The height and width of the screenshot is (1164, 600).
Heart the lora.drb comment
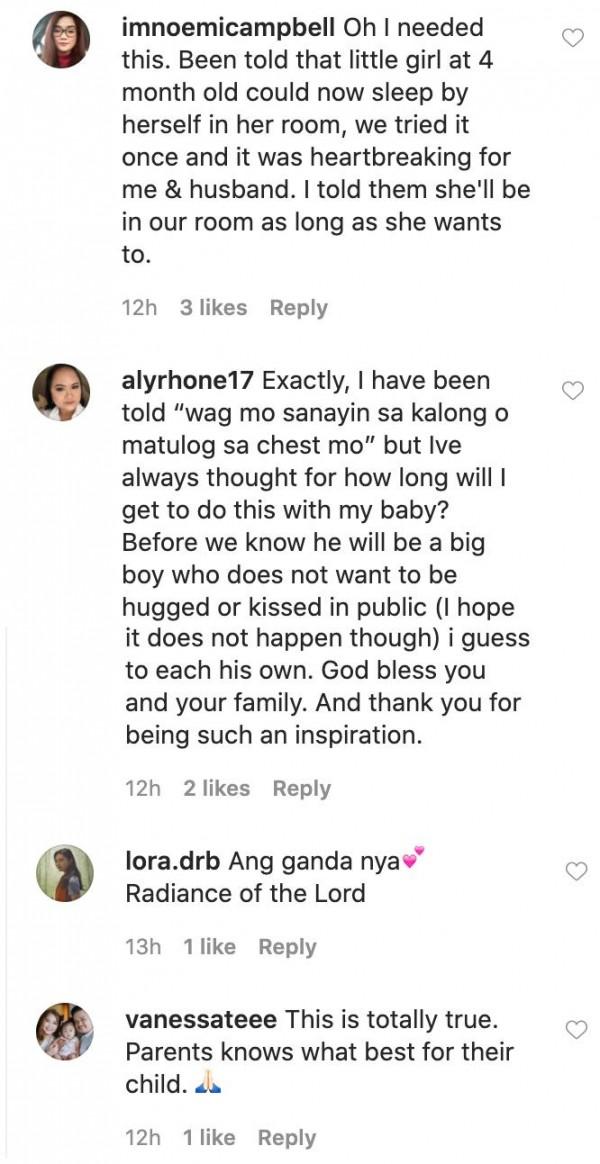576,871
